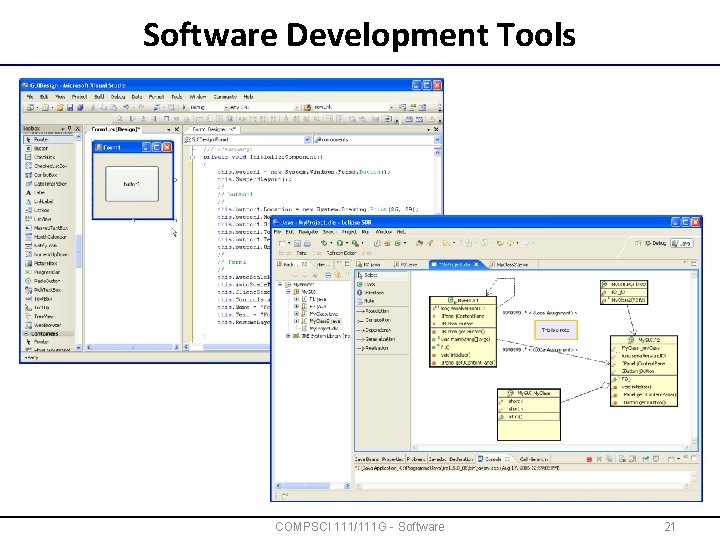
Task: Expand MyClass2.java node in Eclipse Package Explorer
Action: tap(296, 321)
